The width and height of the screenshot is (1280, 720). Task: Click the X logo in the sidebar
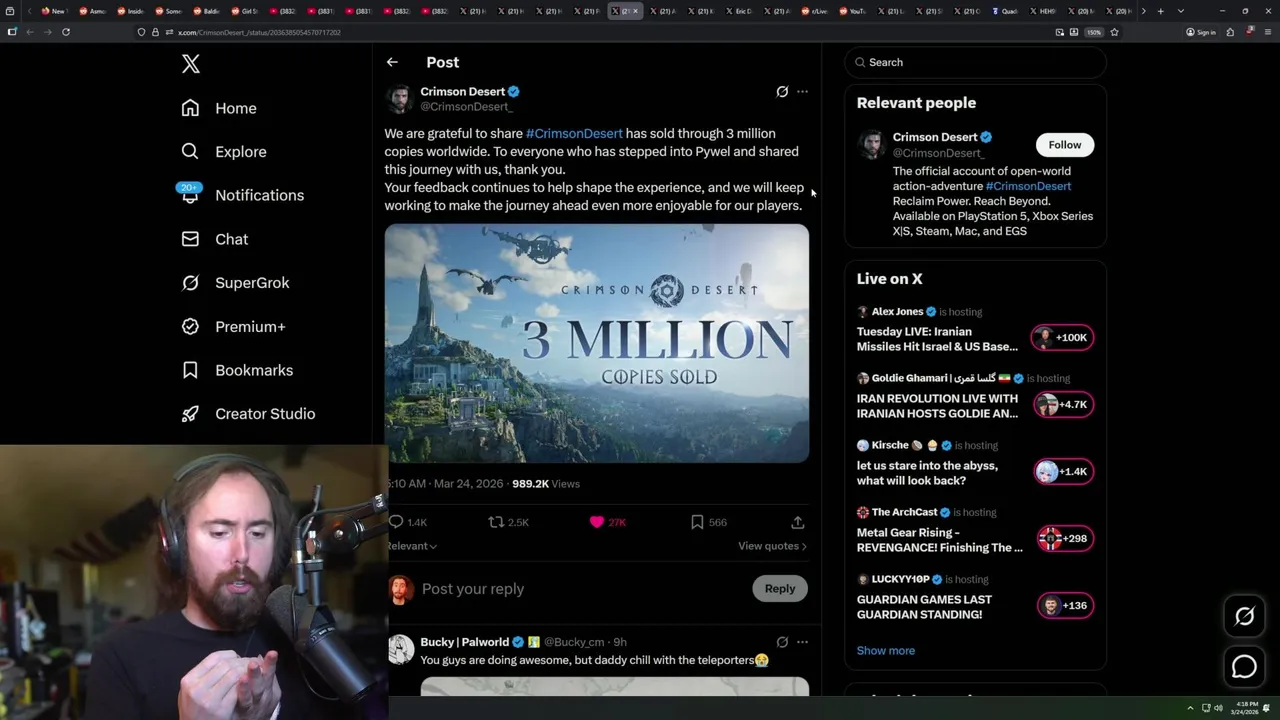(191, 64)
